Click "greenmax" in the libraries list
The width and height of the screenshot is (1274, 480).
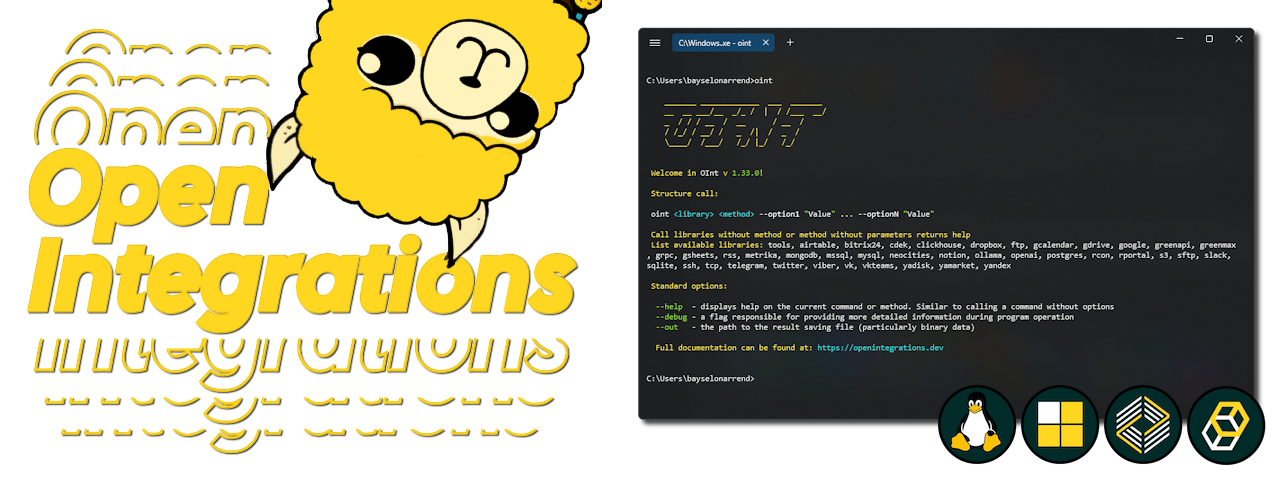[x=1217, y=245]
